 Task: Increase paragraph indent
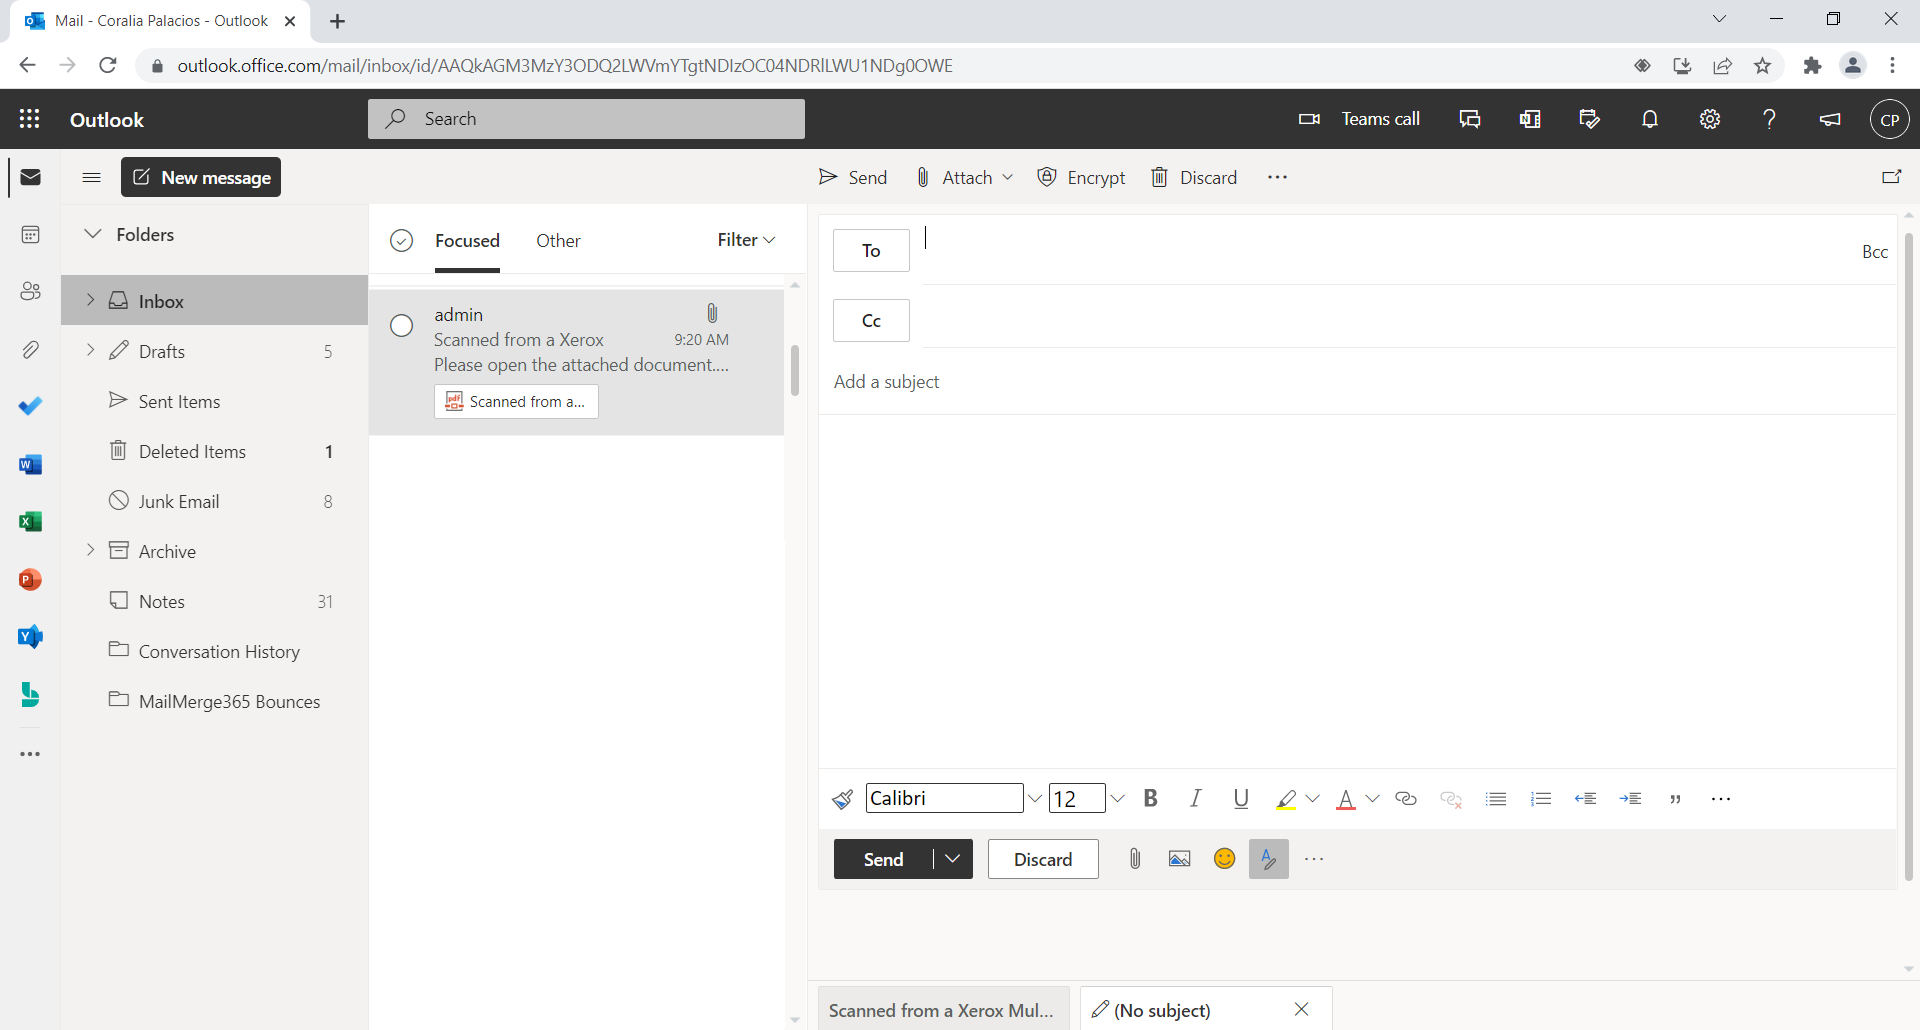[1630, 798]
